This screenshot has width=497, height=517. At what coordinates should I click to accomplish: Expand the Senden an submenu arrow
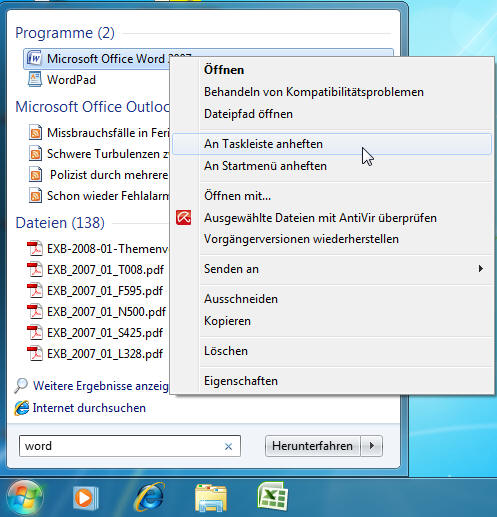point(480,269)
